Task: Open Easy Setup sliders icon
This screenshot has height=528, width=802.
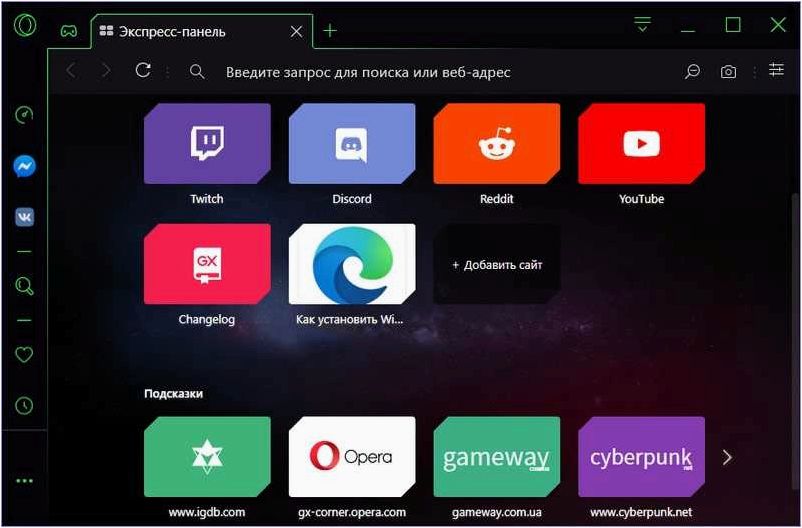Action: coord(776,70)
